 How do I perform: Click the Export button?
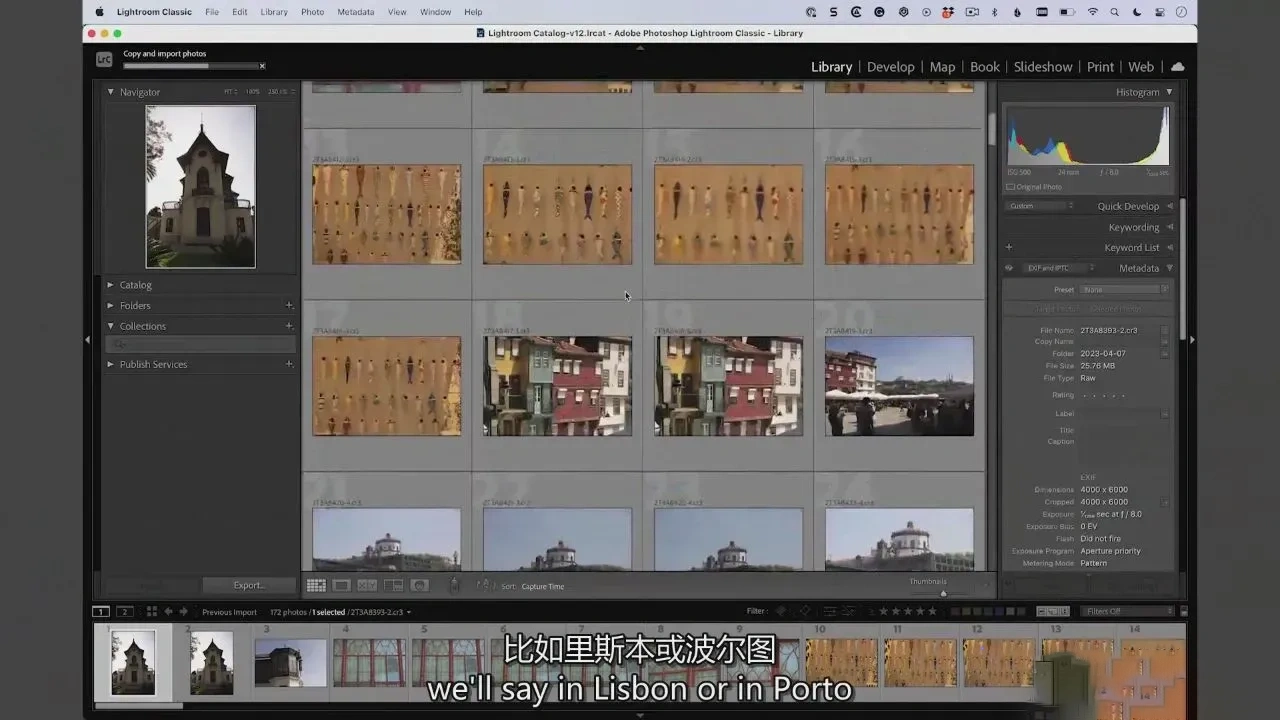tap(249, 585)
